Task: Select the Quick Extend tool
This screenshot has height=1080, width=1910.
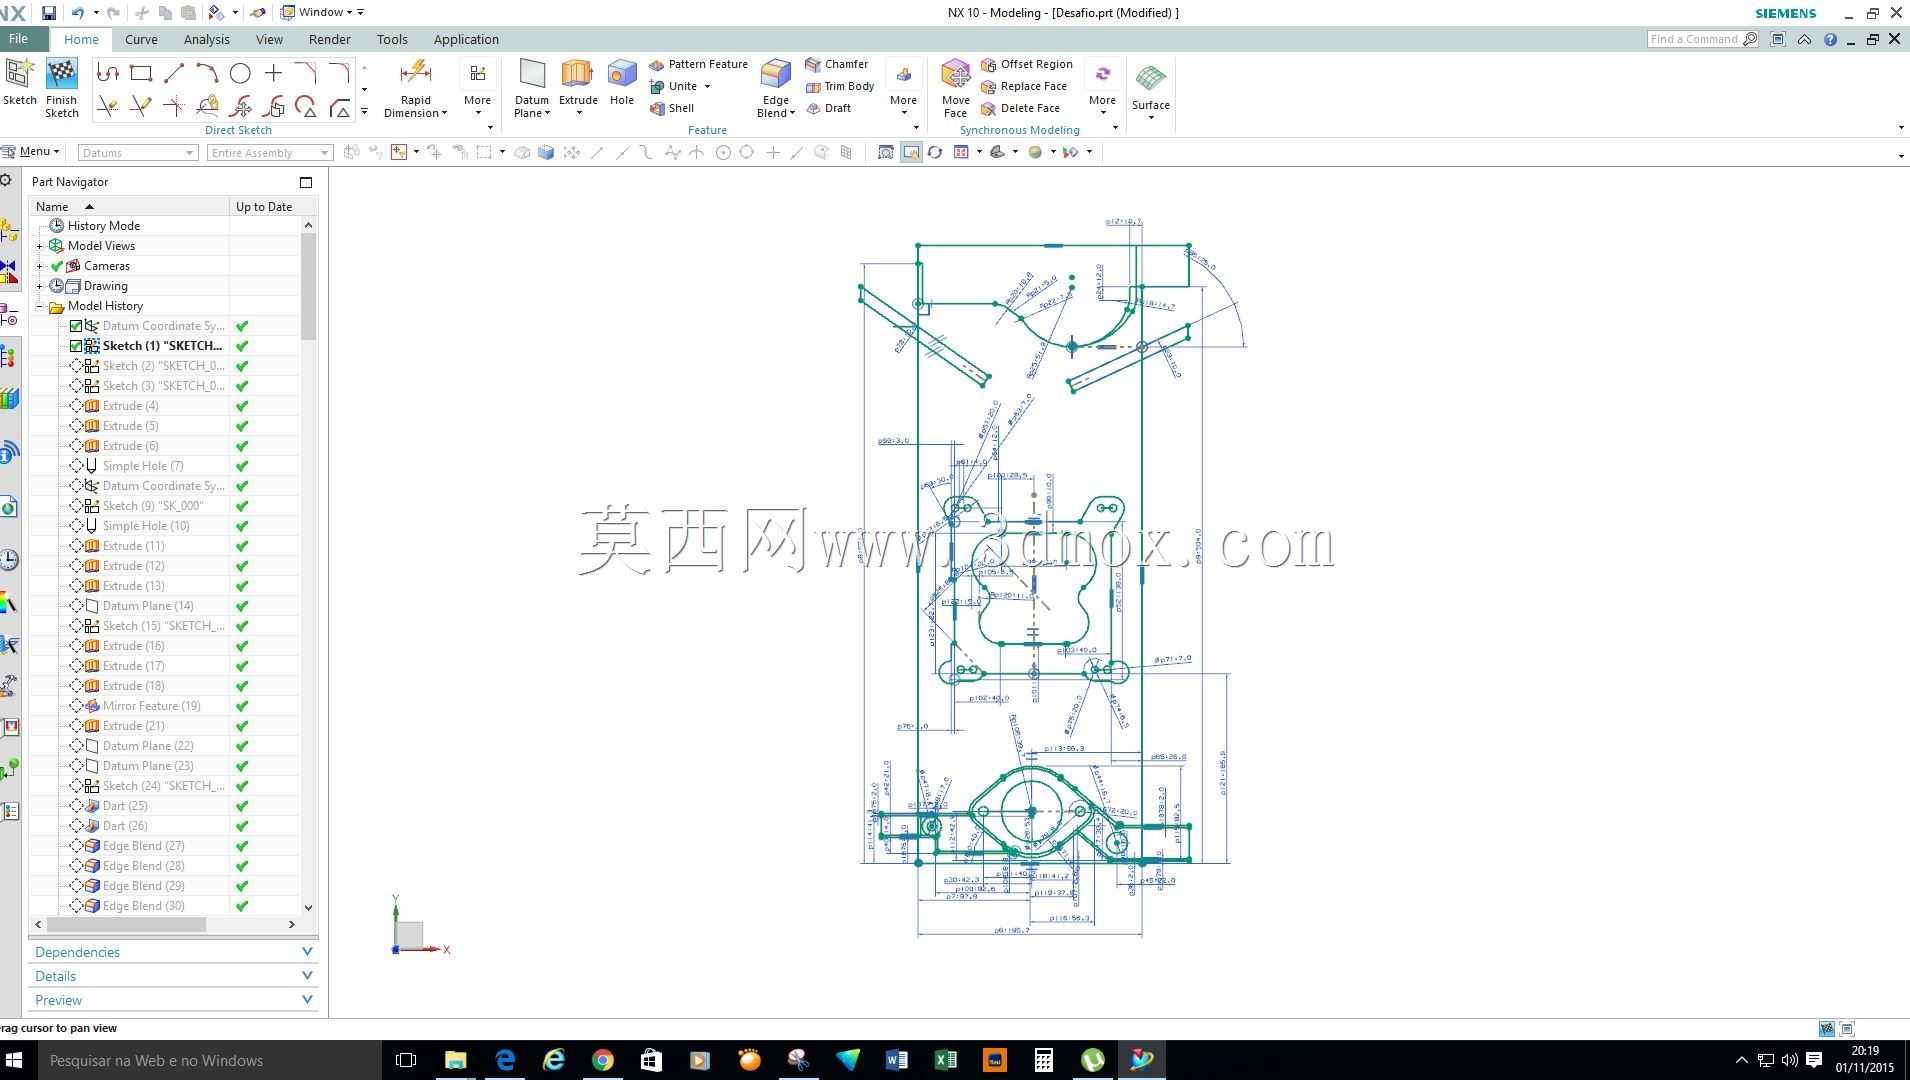Action: 141,106
